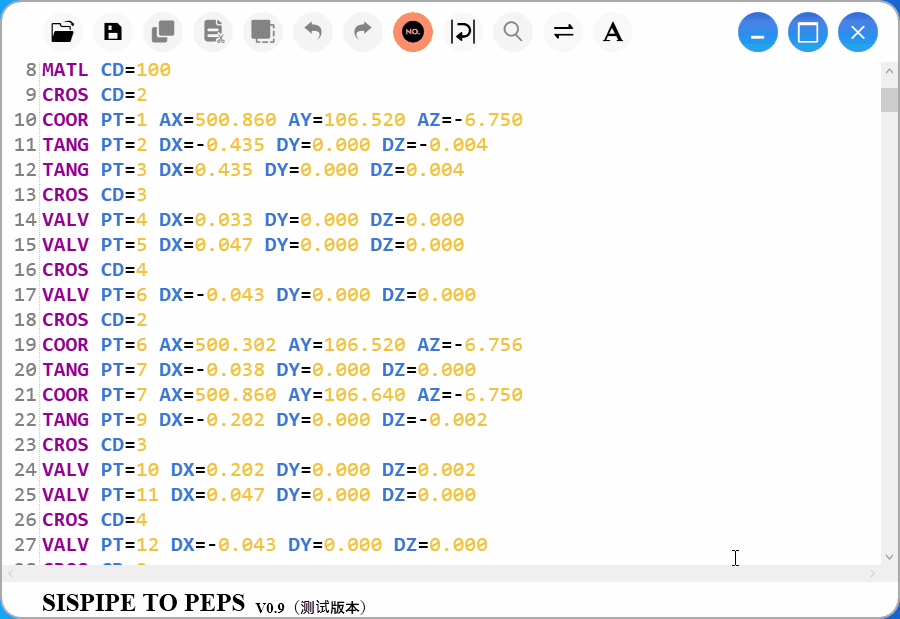
Task: Click the cut document icon
Action: pyautogui.click(x=213, y=32)
